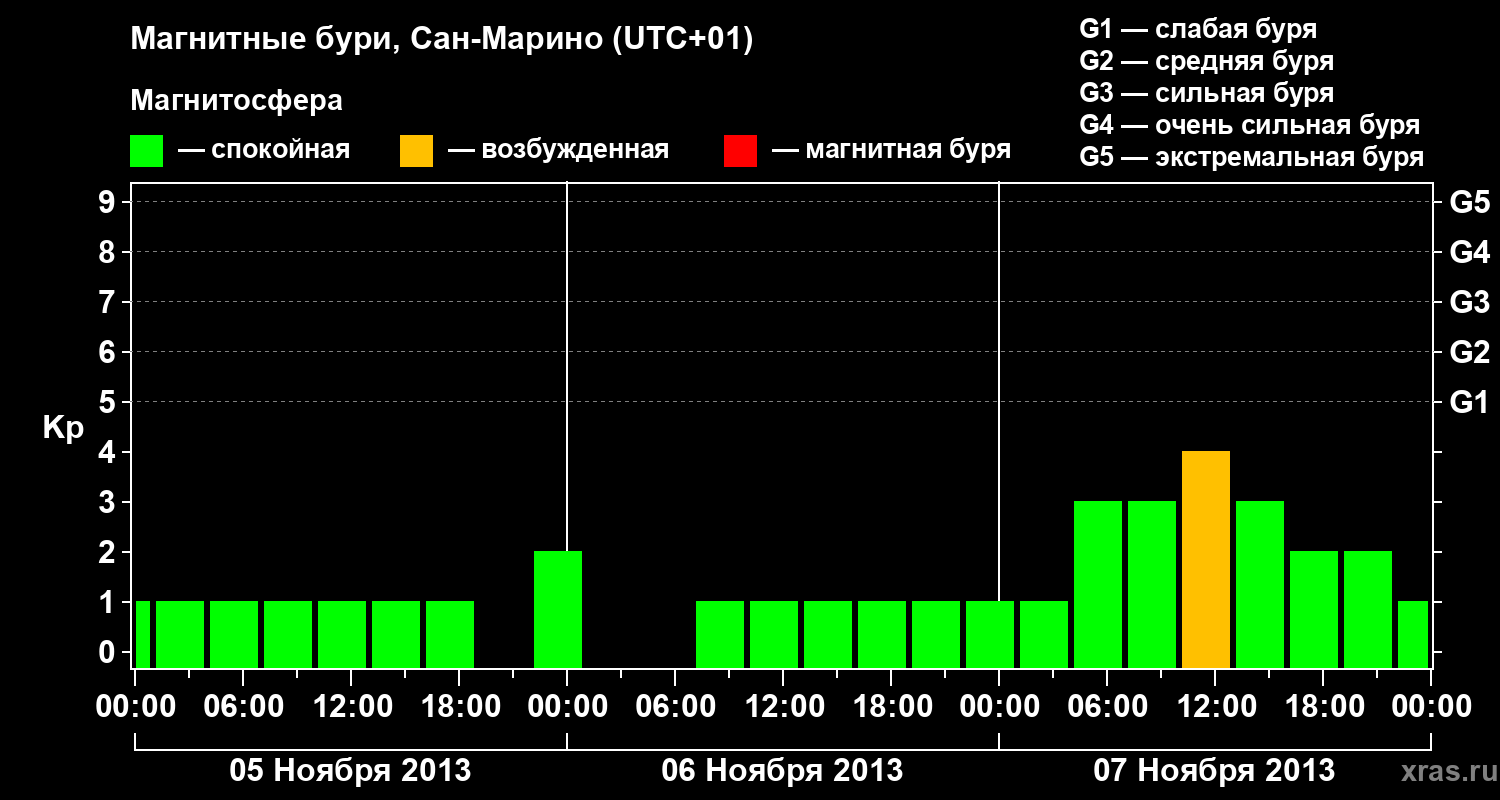Pick the Kp 2 bar above 18:00 on 07 Ноября
Viewport: 1500px width, 800px height.
[1314, 610]
